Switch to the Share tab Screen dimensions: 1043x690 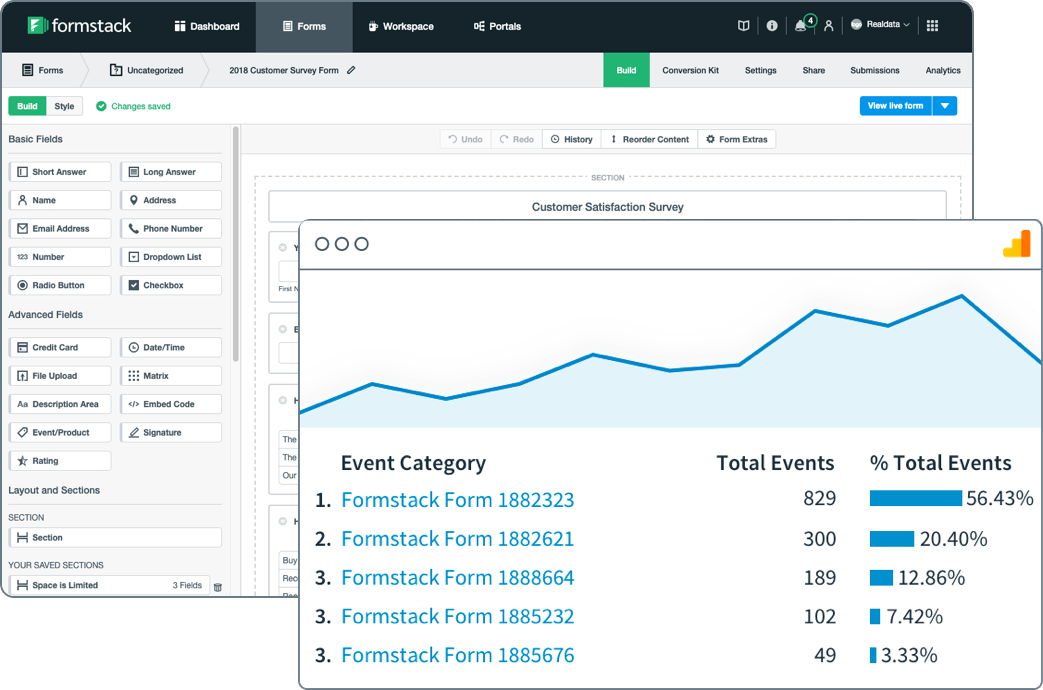[x=814, y=70]
